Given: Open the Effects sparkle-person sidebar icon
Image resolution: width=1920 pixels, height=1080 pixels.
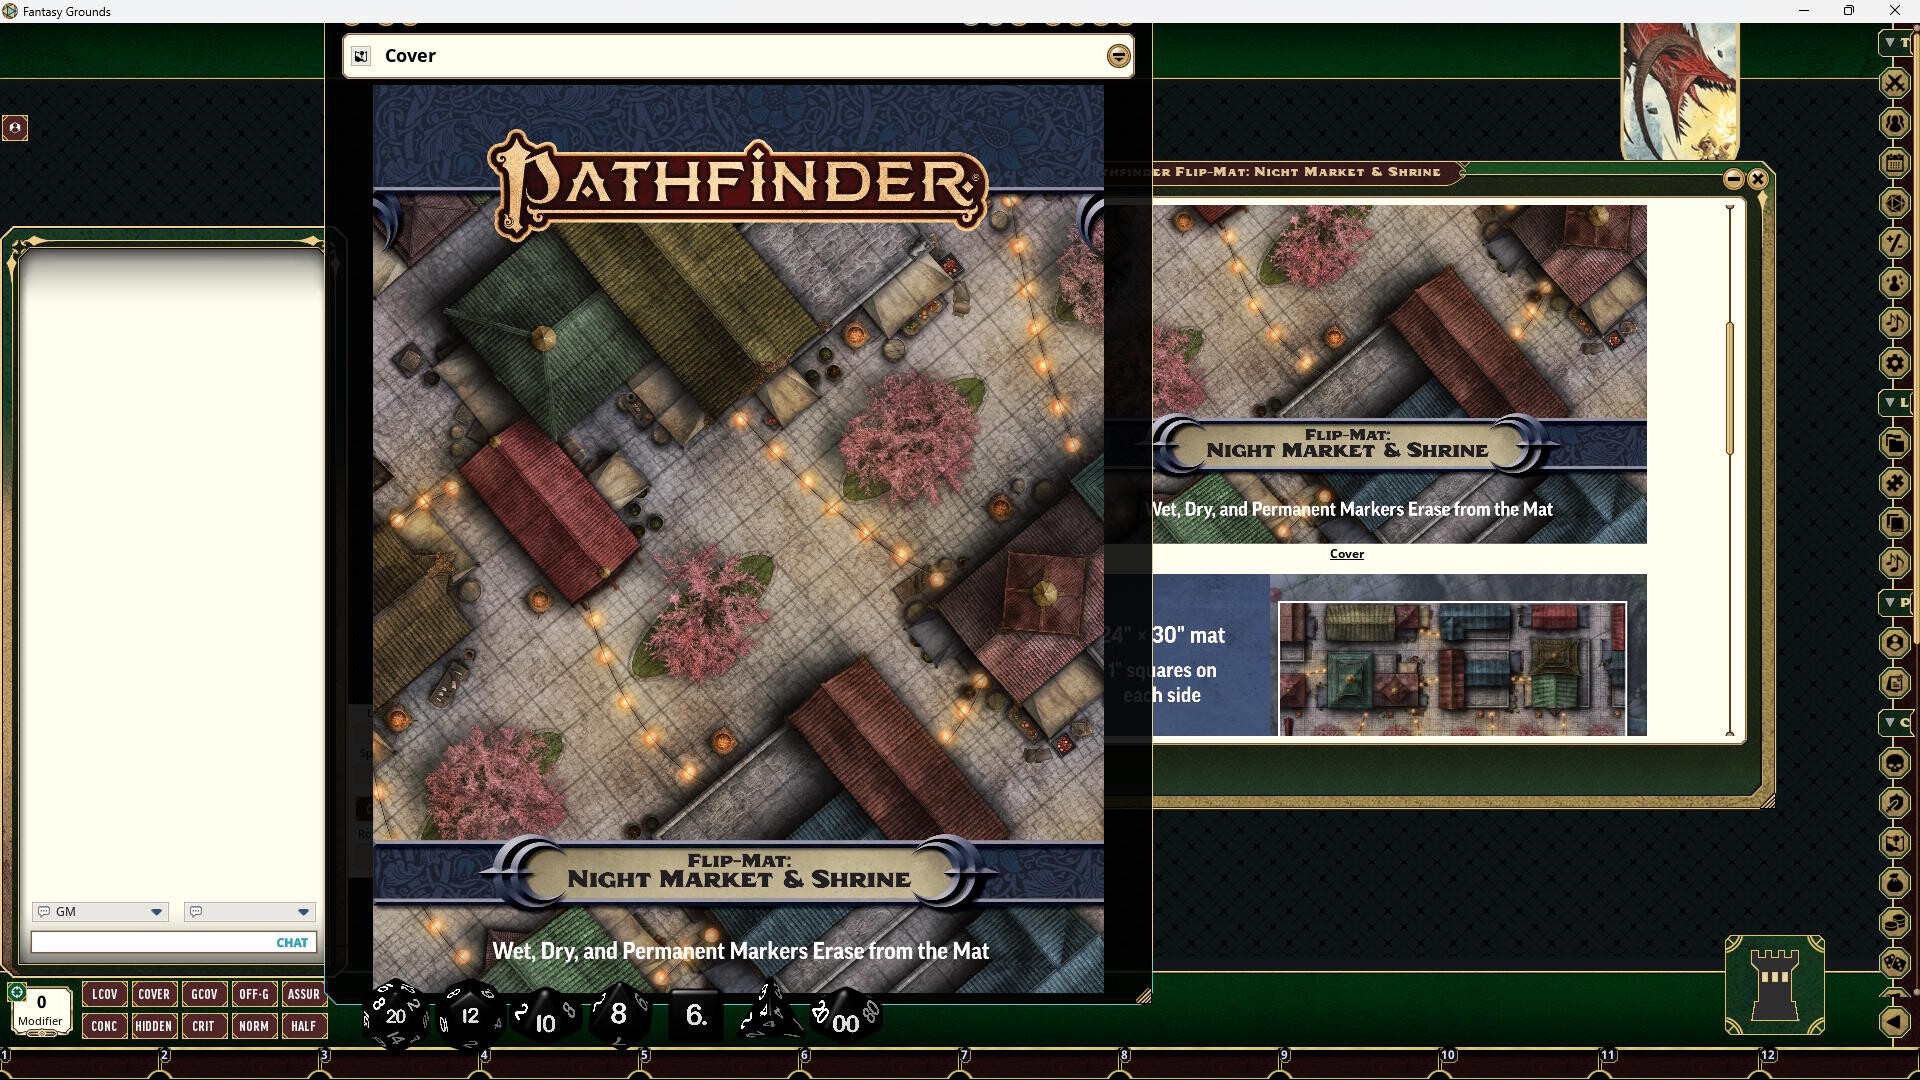Looking at the screenshot, I should coord(1895,283).
